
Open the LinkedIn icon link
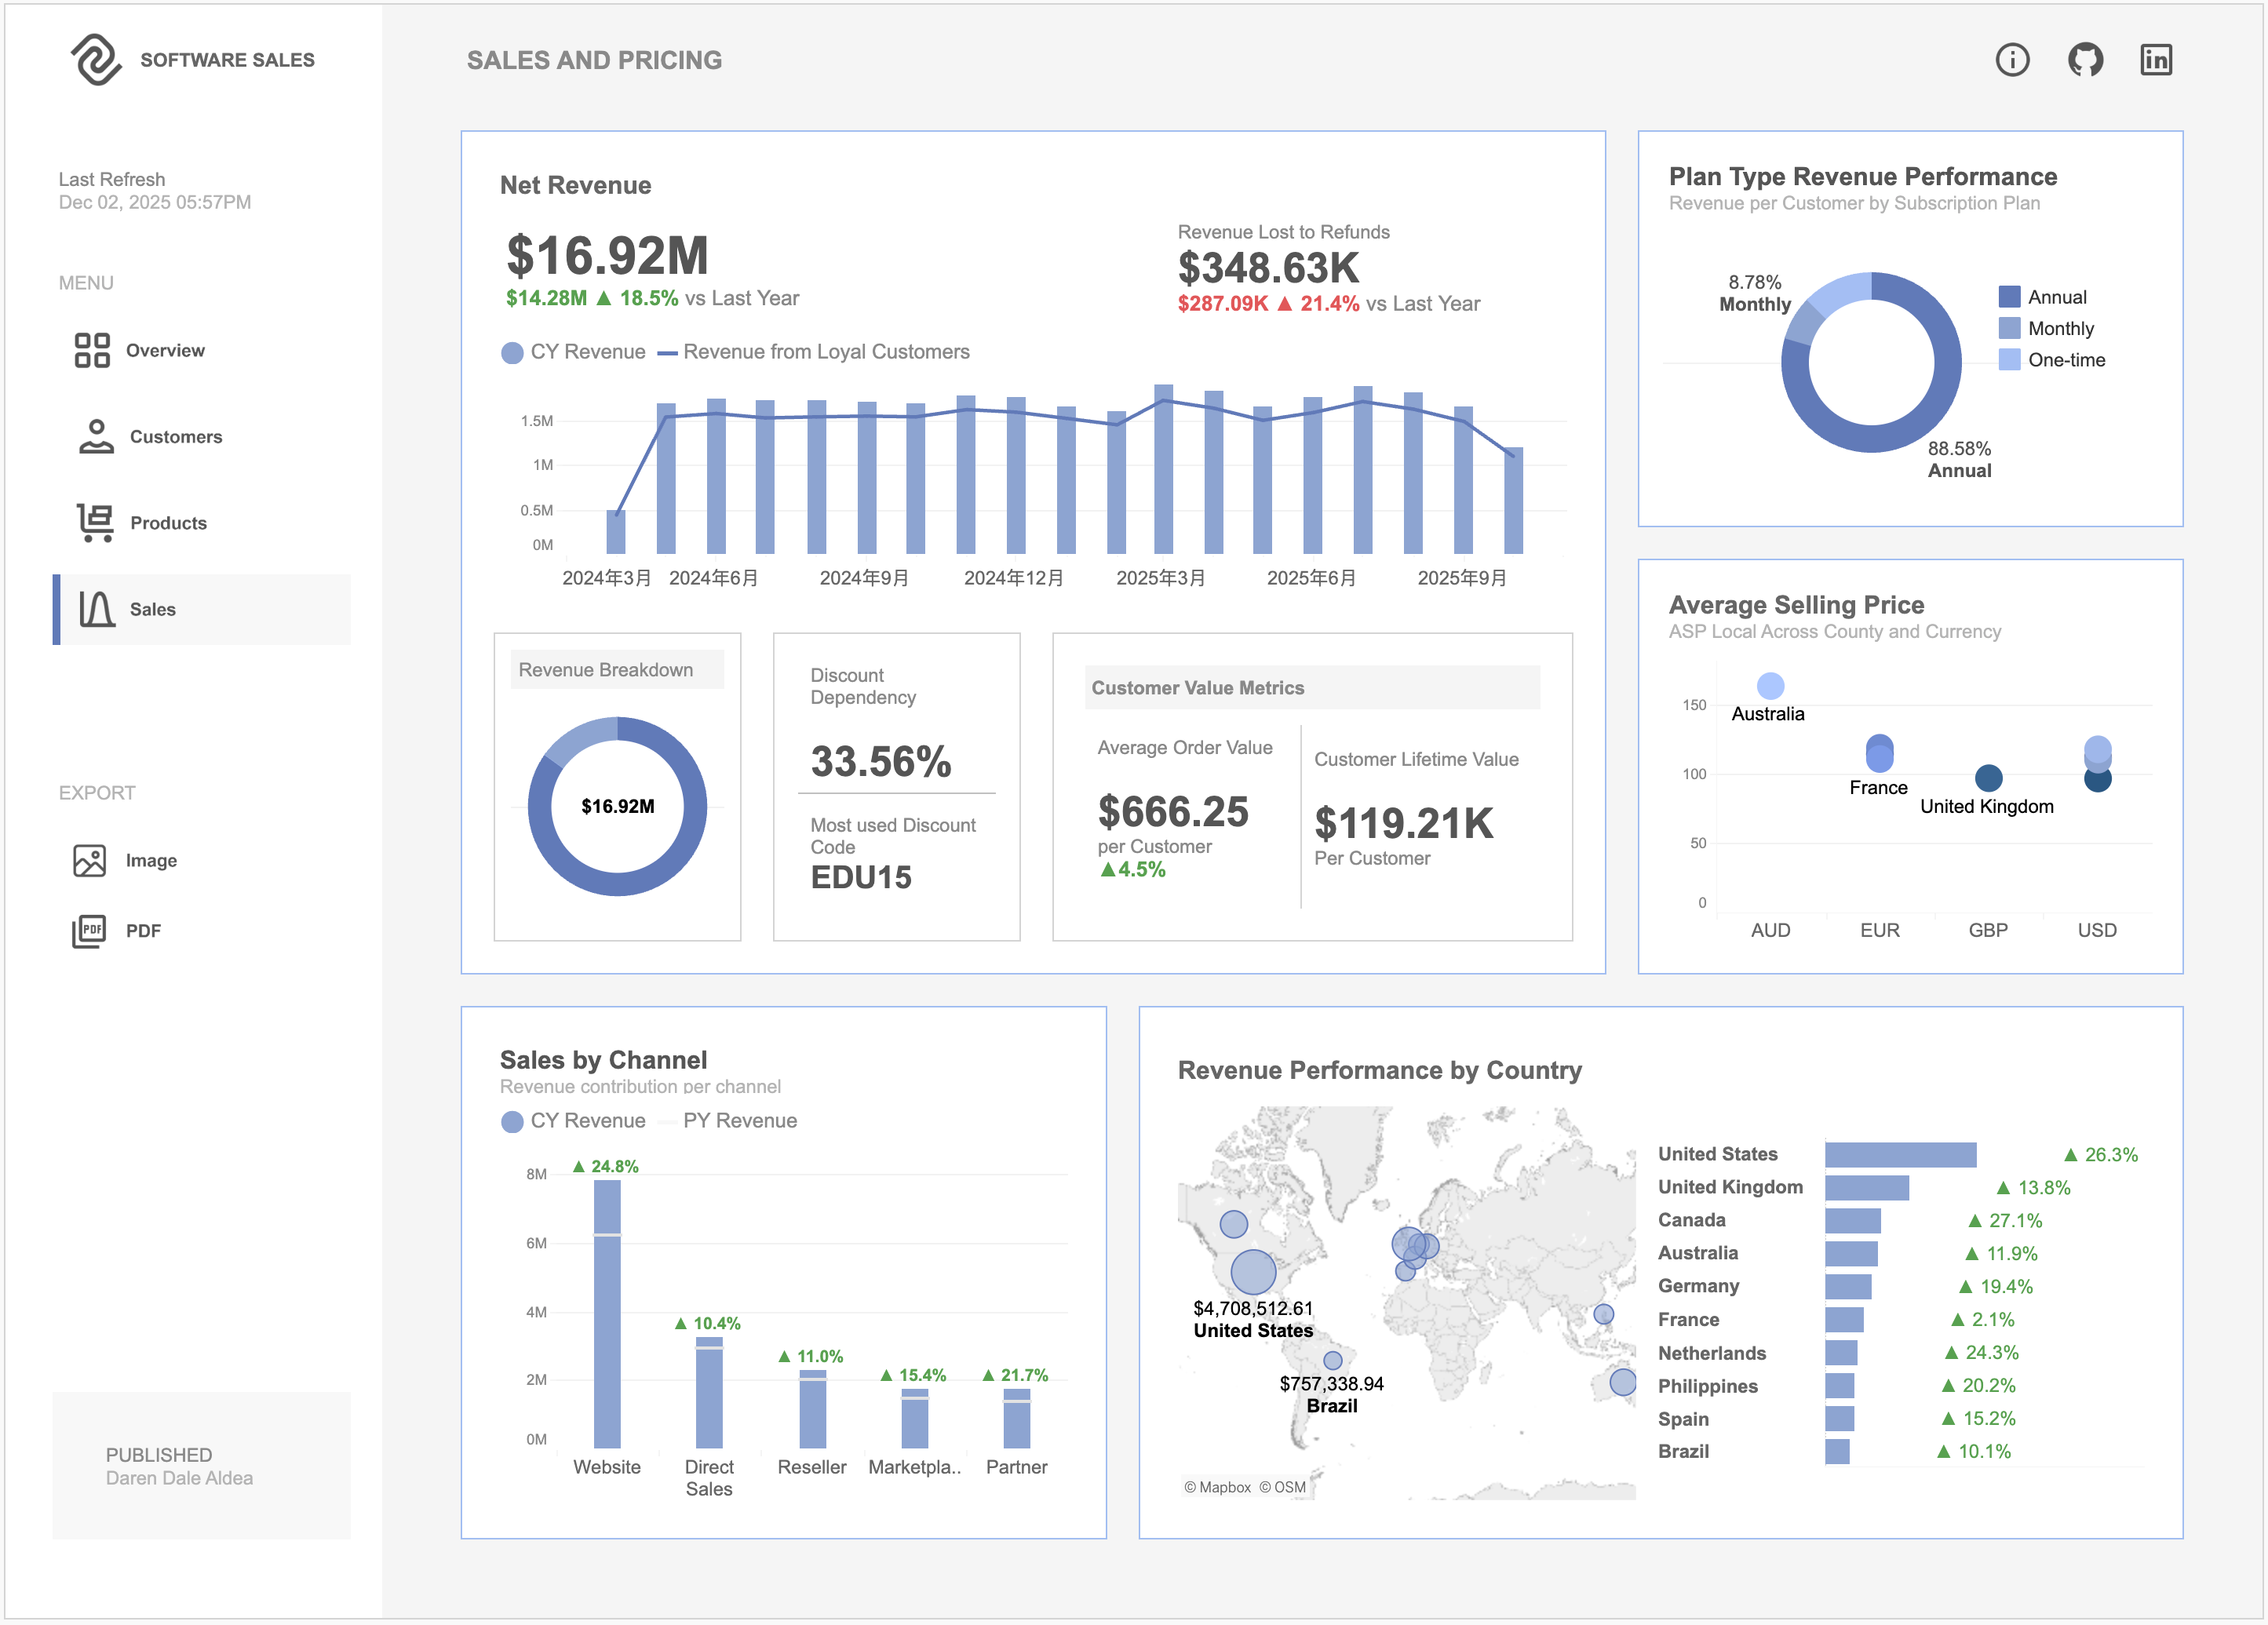pos(2156,60)
